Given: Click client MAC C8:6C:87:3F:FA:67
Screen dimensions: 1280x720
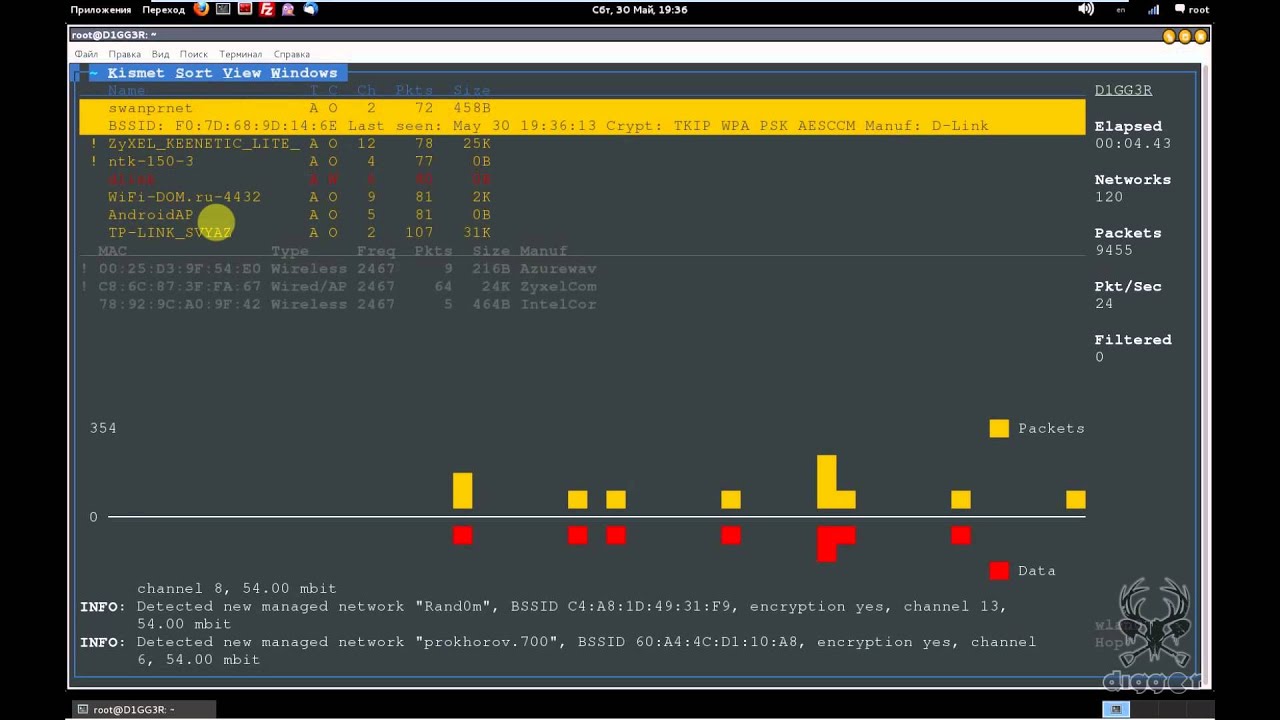Looking at the screenshot, I should 180,287.
